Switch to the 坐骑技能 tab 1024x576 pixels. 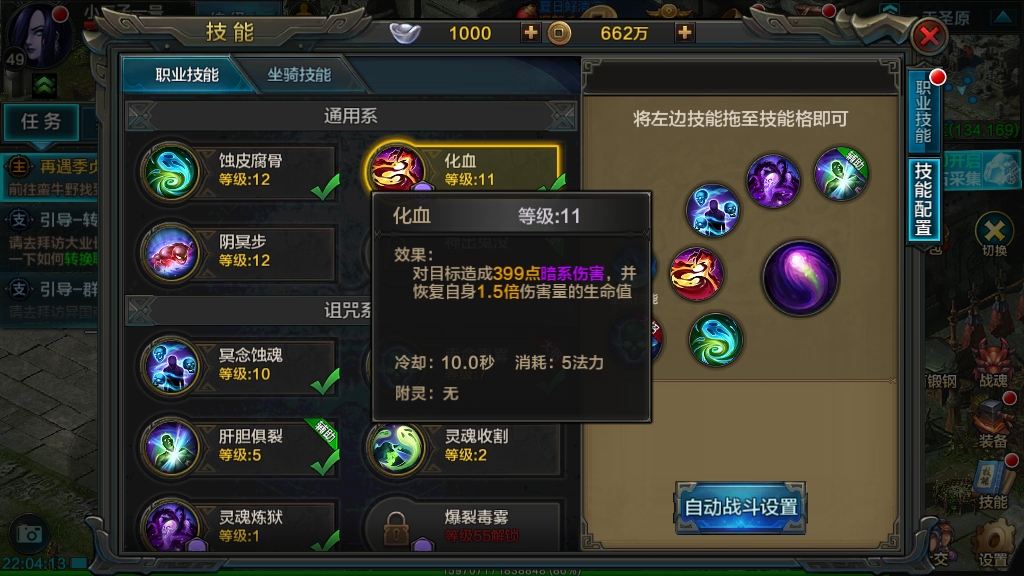pyautogui.click(x=299, y=74)
